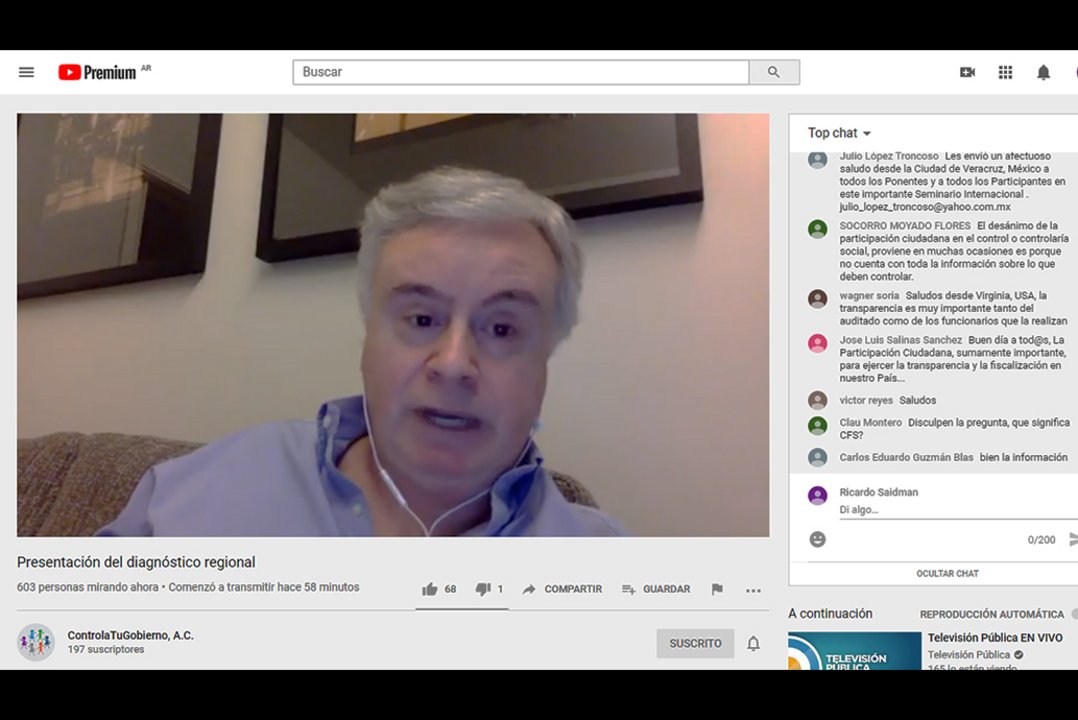Open the YouTube apps grid

[x=1005, y=72]
